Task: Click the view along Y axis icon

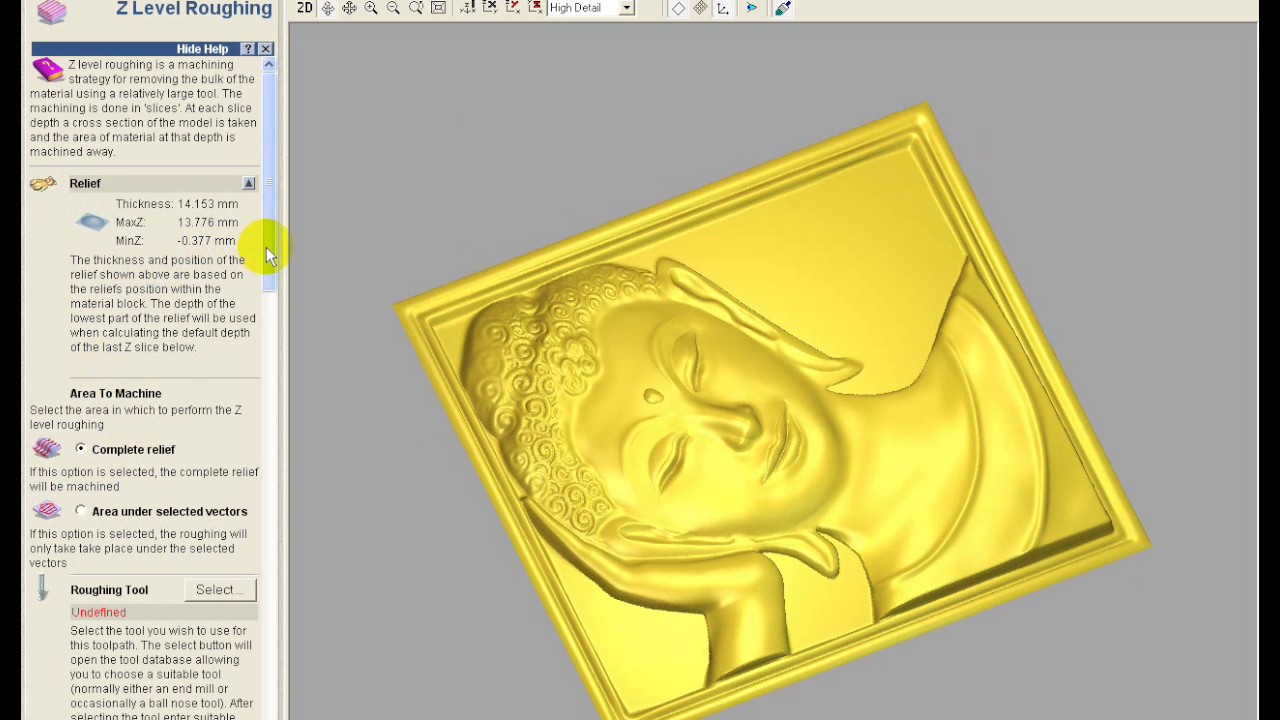Action: point(512,8)
